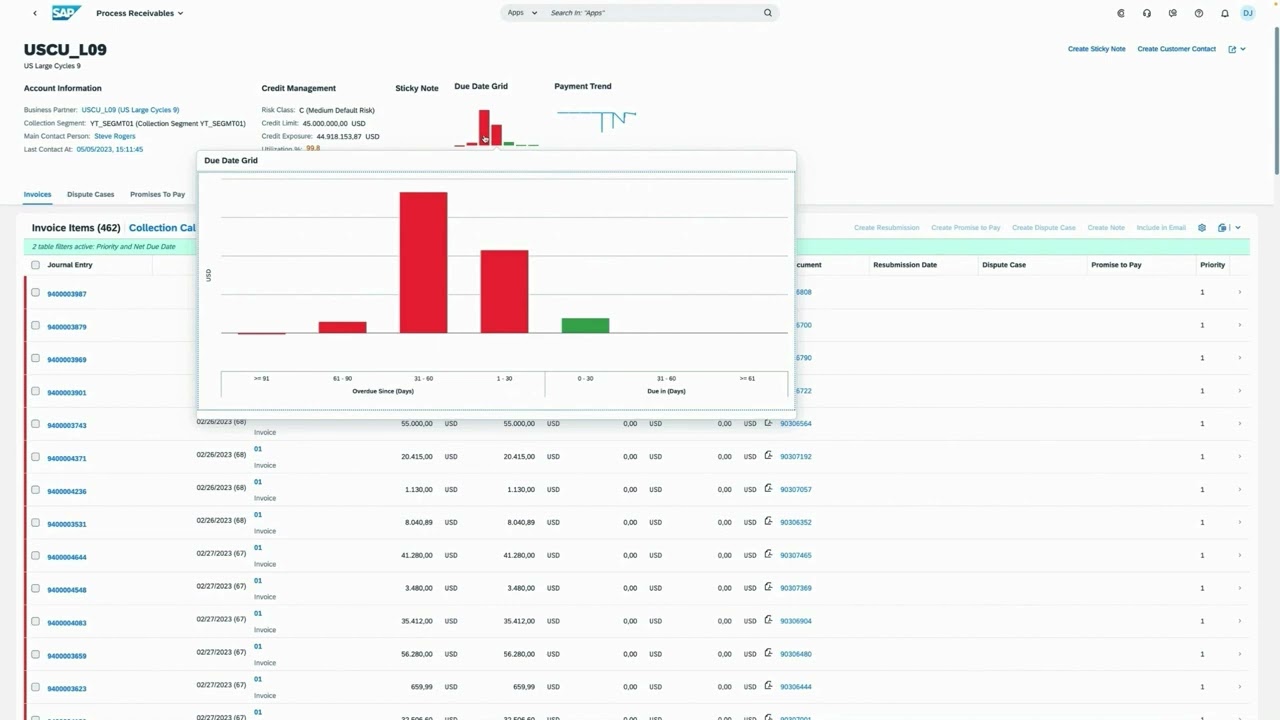Click attachment icon next to 90307057
Image resolution: width=1280 pixels, height=720 pixels.
(x=768, y=489)
